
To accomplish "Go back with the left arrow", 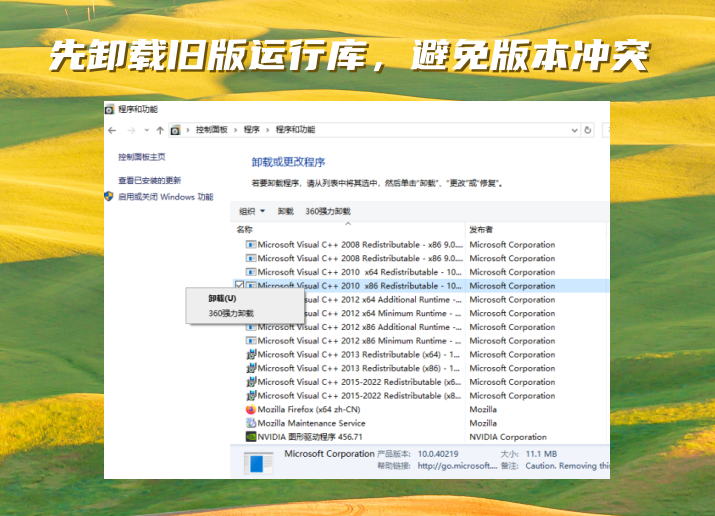I will (x=112, y=130).
